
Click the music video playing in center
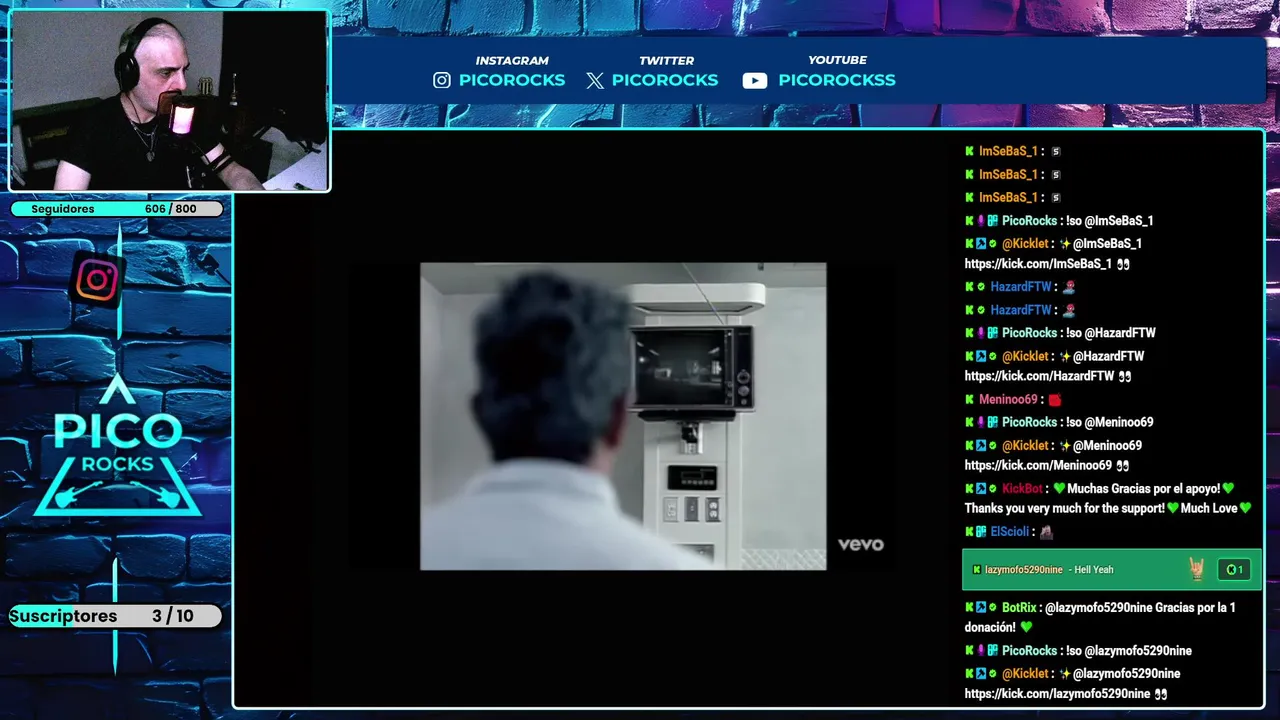coord(623,416)
